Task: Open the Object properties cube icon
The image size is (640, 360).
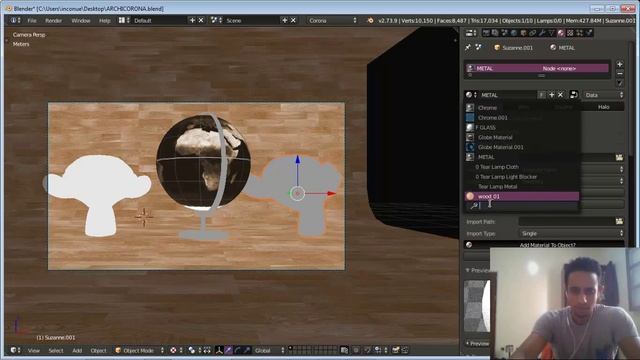Action: [523, 33]
